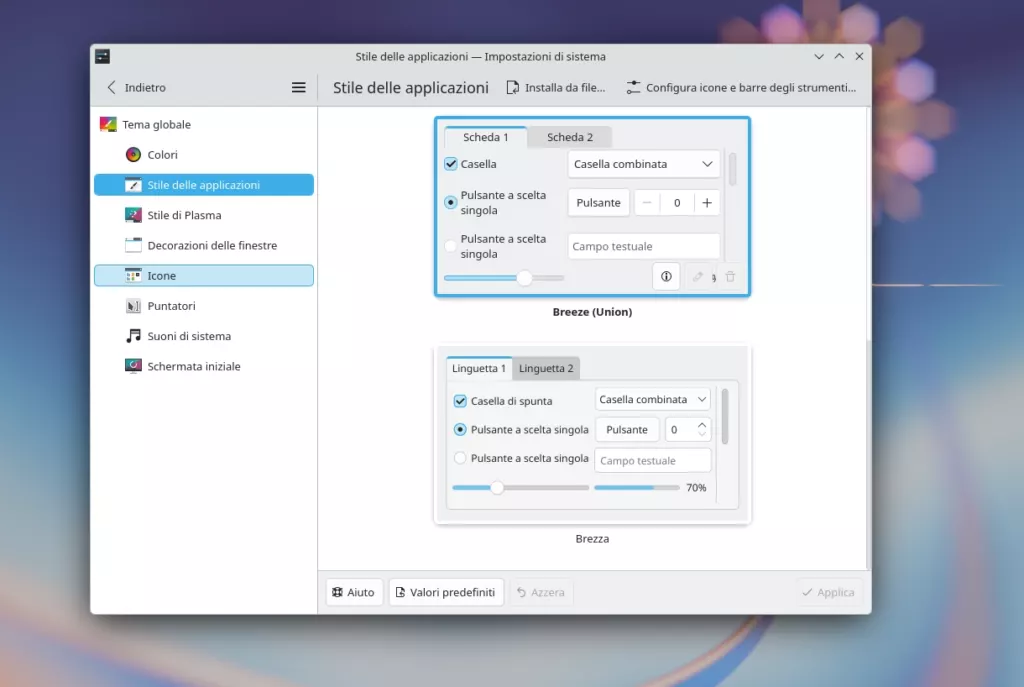The image size is (1024, 687).
Task: Switch to the Scheda 2 tab
Action: (x=569, y=137)
